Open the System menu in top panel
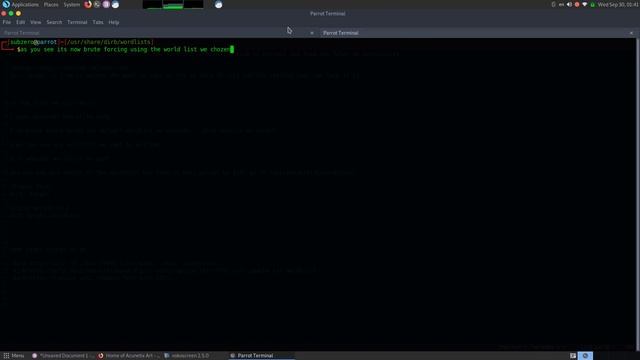Screen dimensions: 640x360 click(x=72, y=4)
